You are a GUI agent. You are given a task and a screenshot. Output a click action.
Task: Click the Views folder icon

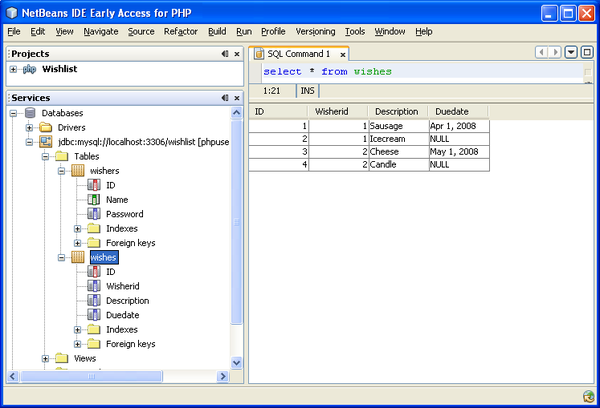[x=62, y=358]
